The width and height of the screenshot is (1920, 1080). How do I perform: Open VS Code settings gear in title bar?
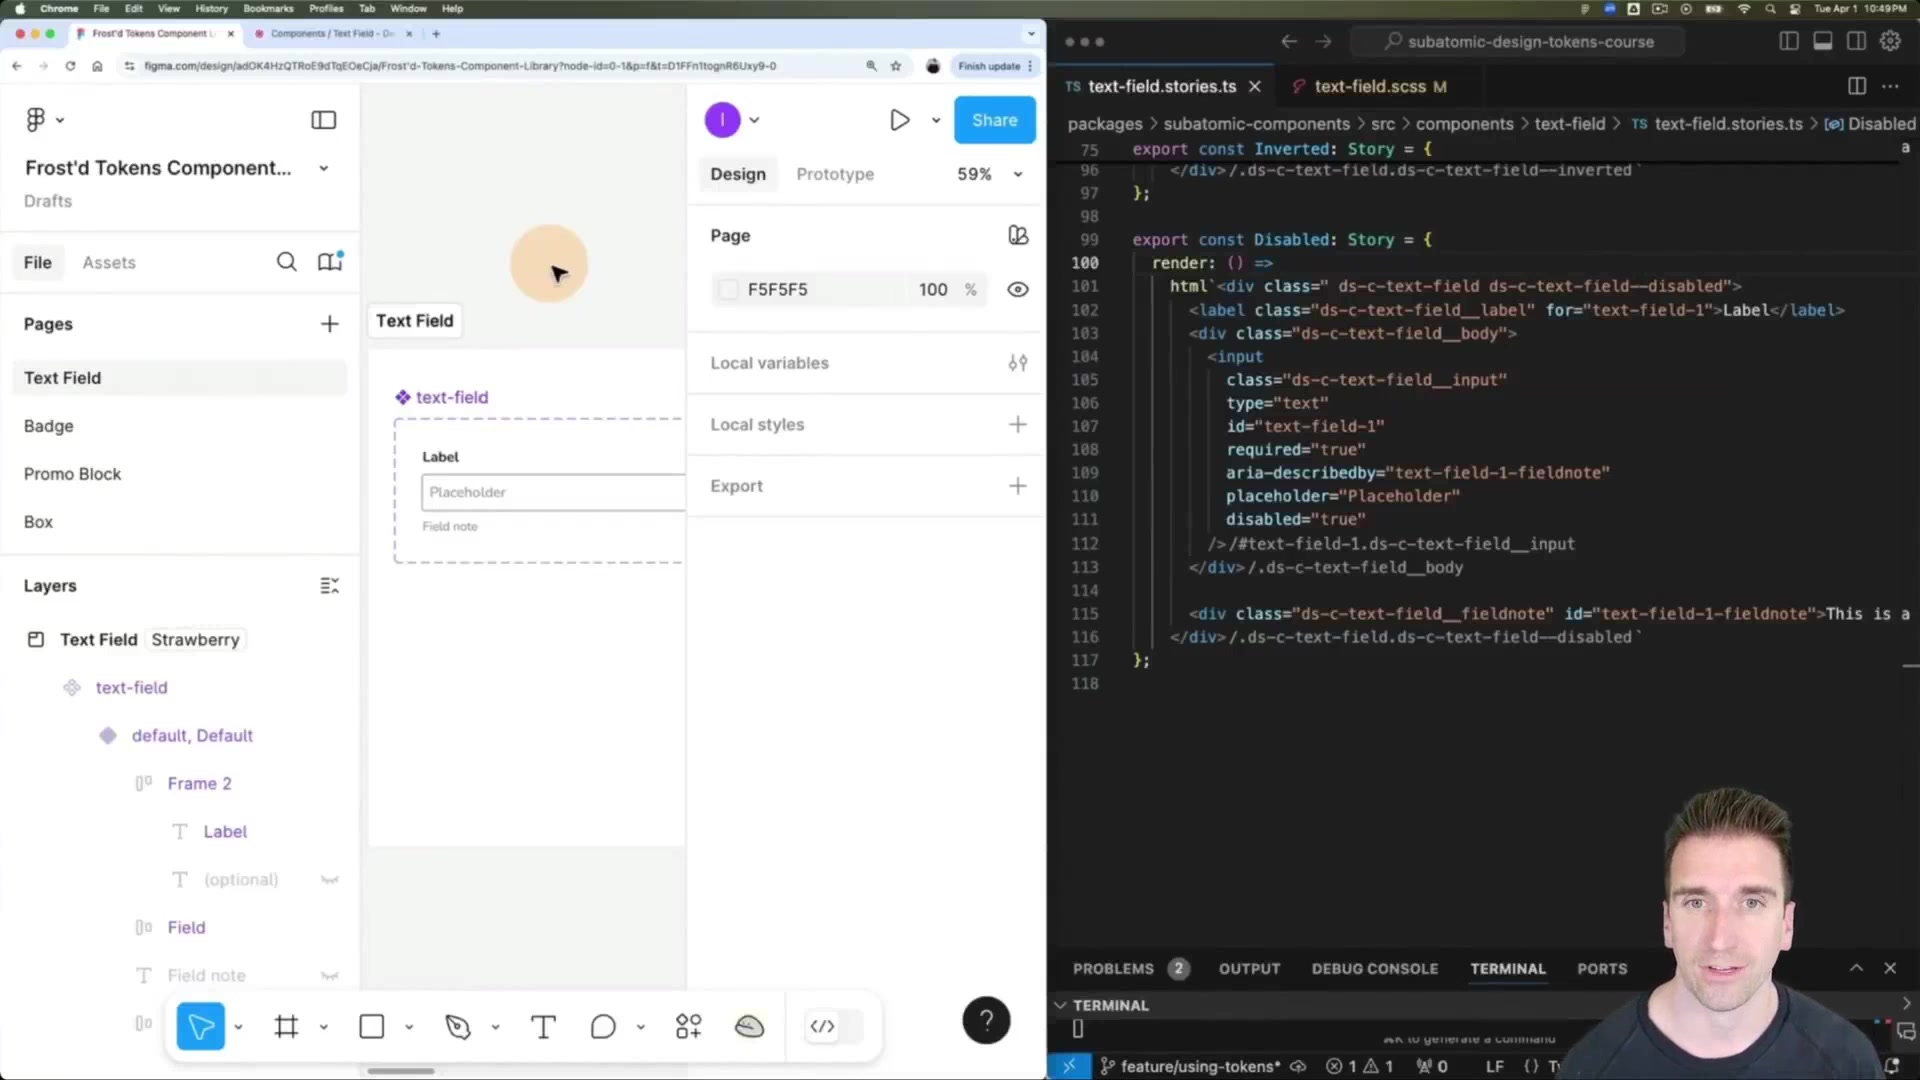click(x=1890, y=41)
